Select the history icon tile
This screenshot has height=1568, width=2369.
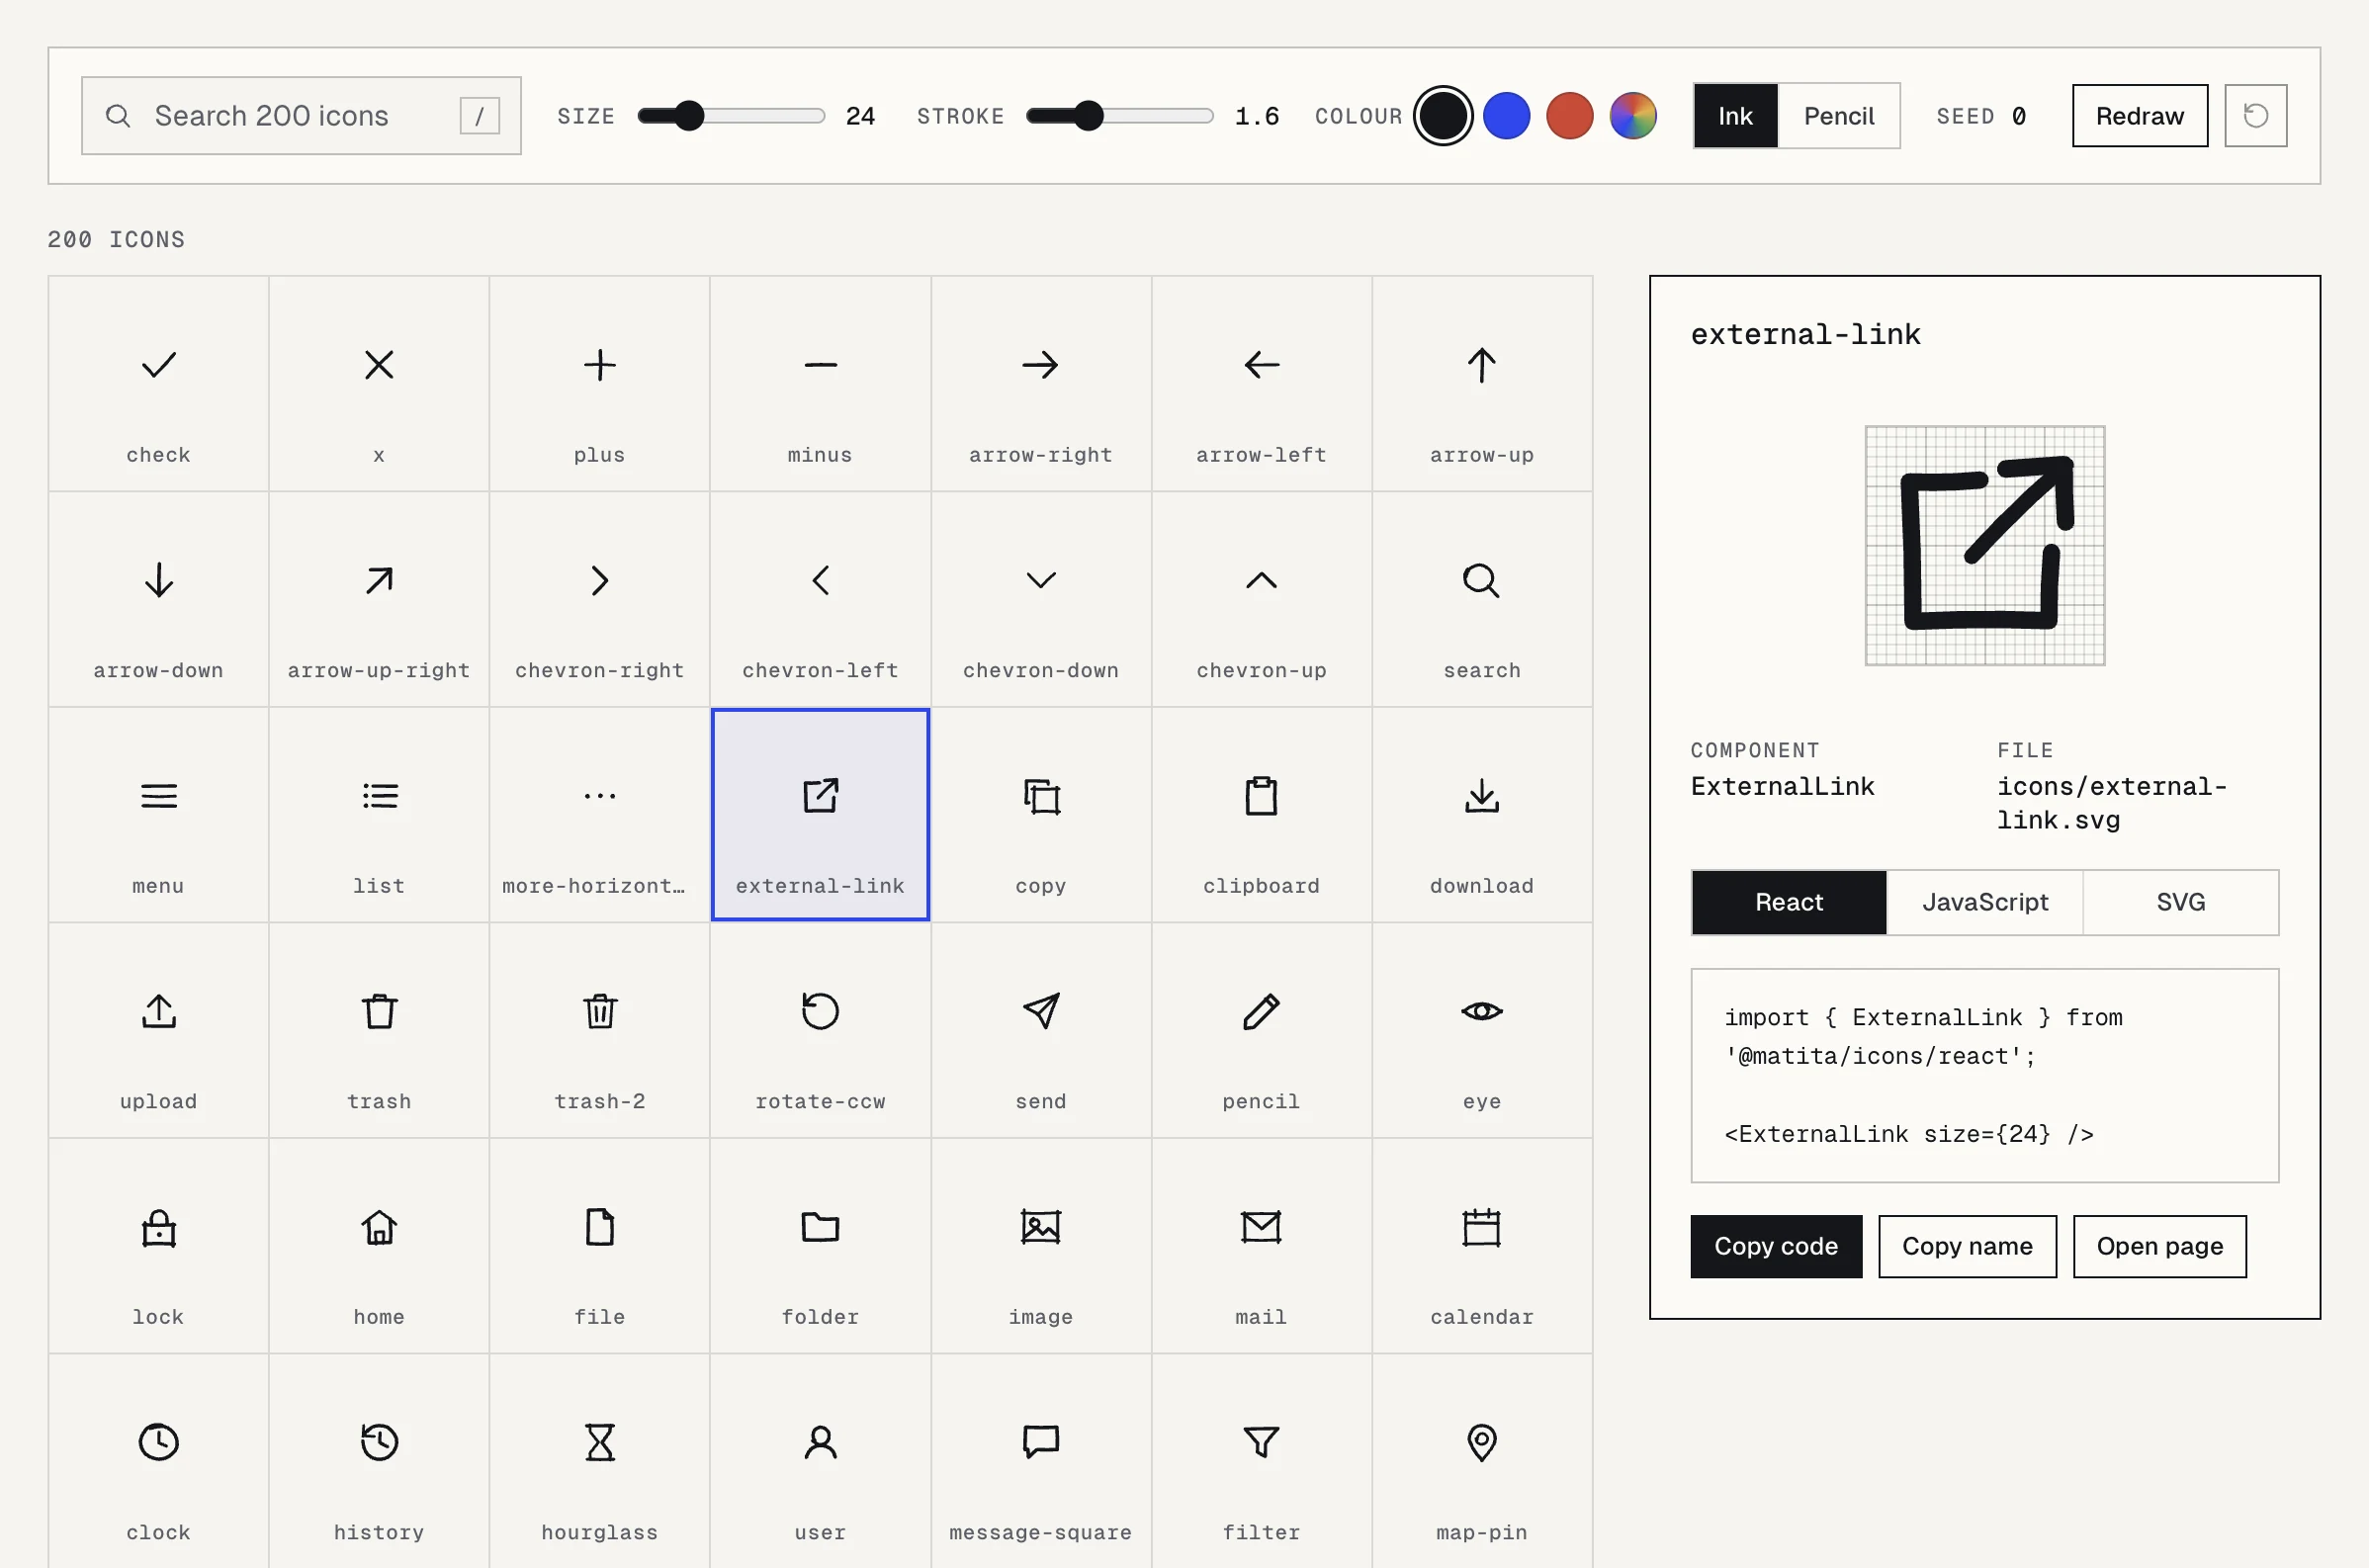[x=379, y=1461]
